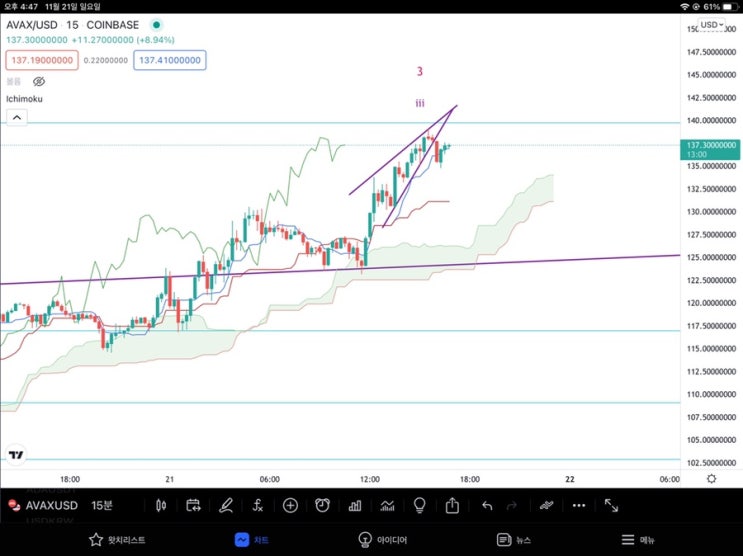
Task: Tap the blue buy price 137.41 button
Action: tap(170, 60)
